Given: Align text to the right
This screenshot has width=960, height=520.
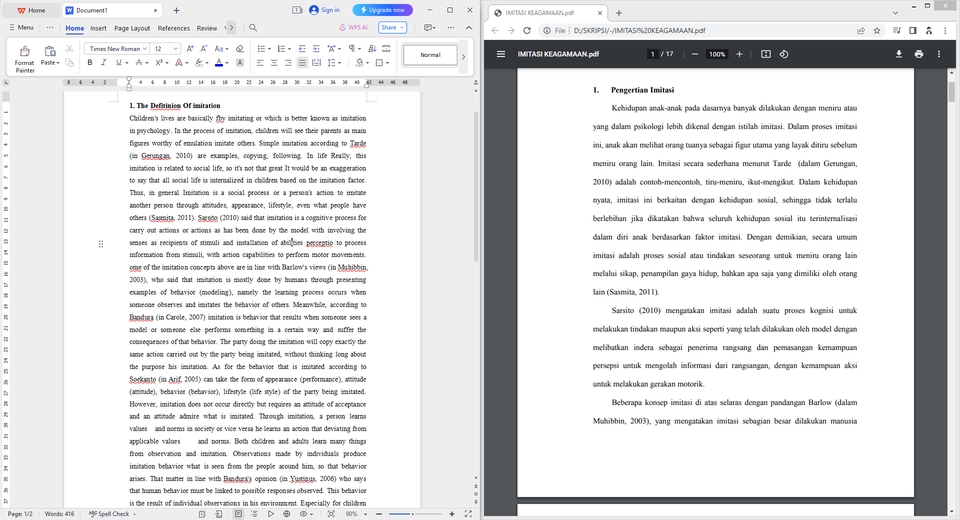Looking at the screenshot, I should [288, 62].
